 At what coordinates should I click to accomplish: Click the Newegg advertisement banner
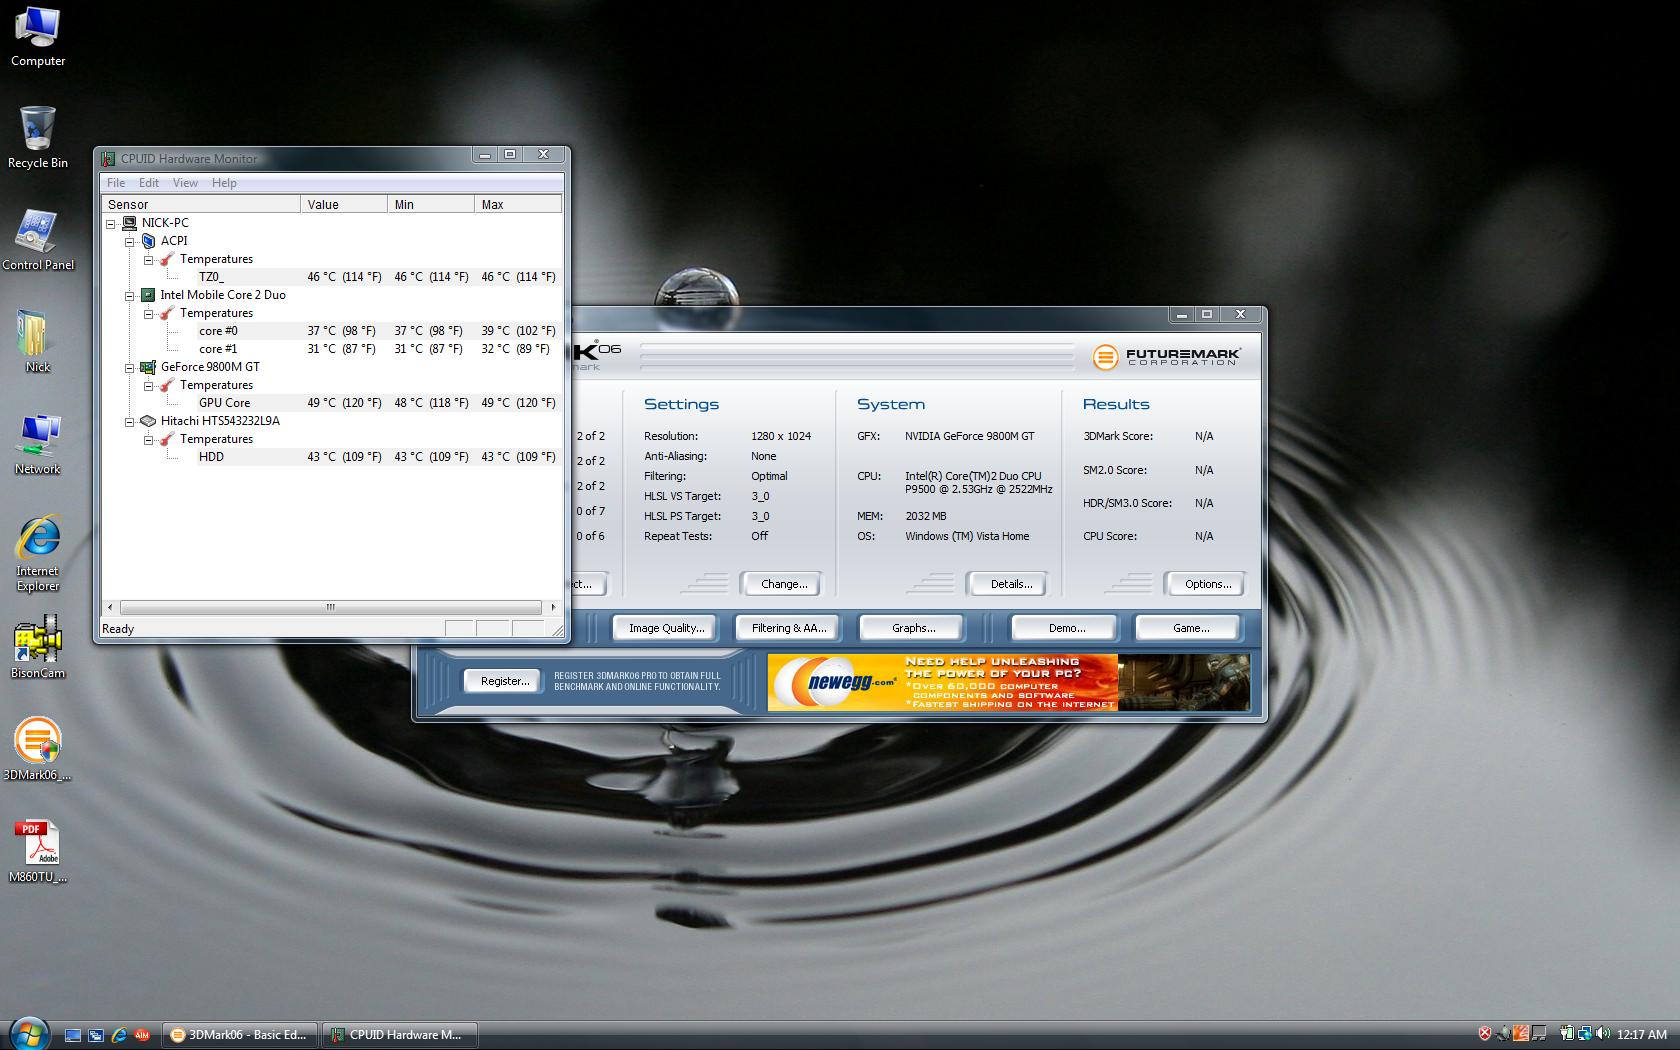pos(1008,682)
